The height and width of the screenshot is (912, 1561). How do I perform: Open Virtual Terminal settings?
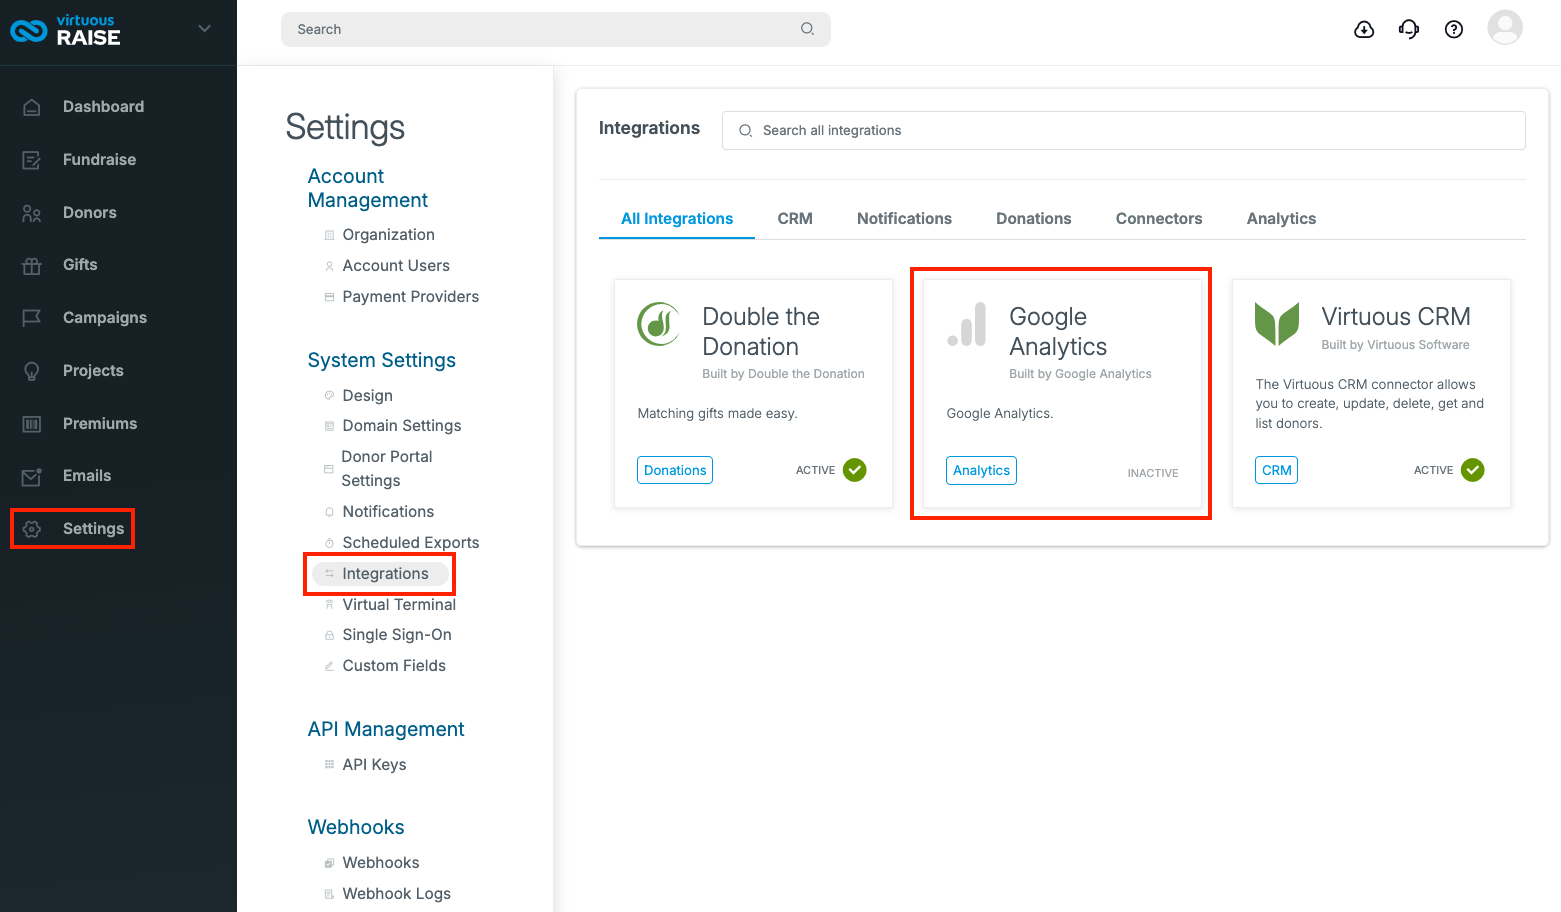[x=399, y=605]
